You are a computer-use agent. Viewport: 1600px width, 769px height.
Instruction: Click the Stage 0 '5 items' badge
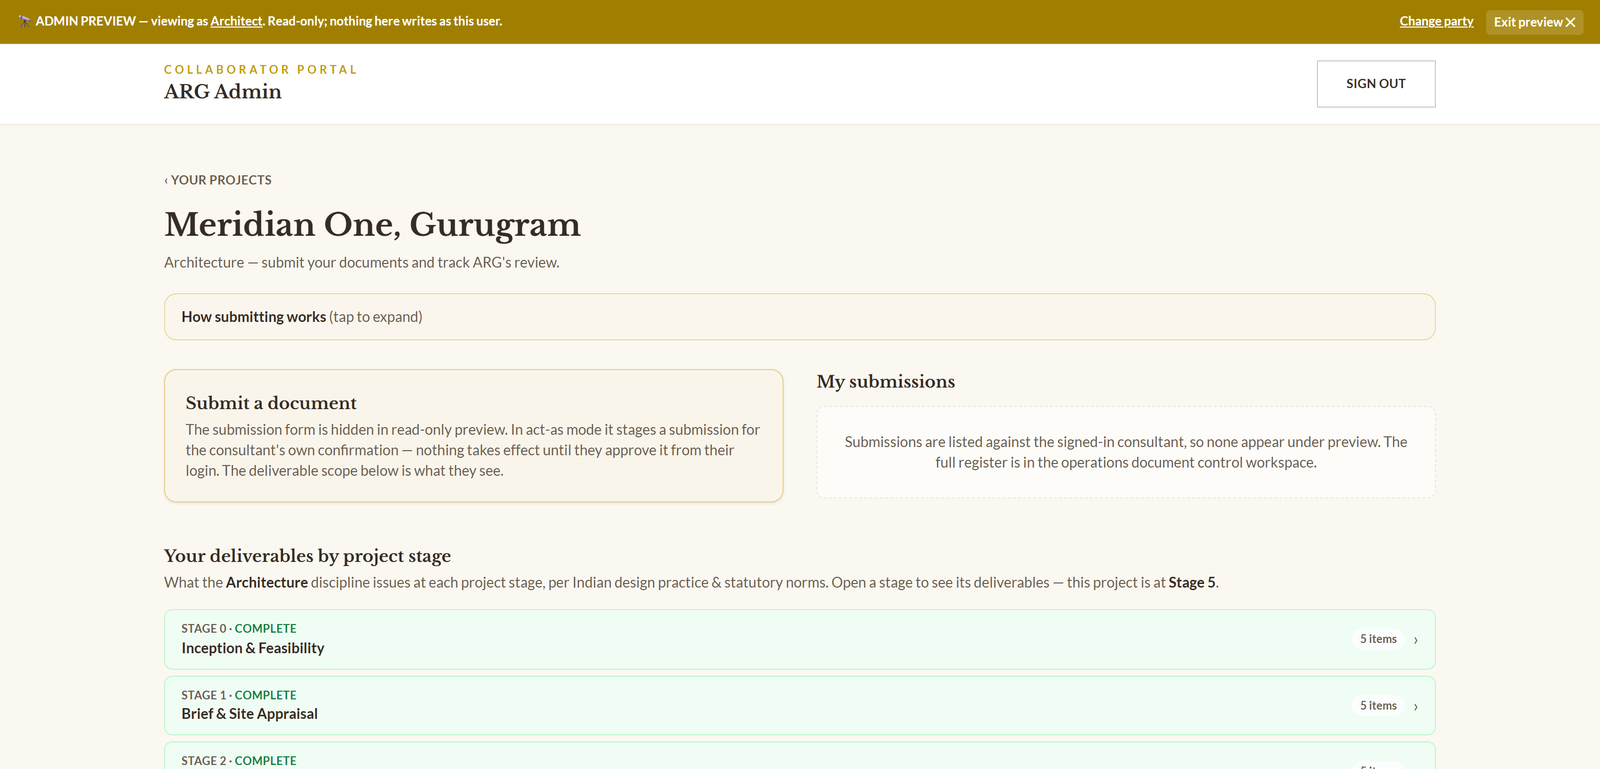(x=1378, y=639)
